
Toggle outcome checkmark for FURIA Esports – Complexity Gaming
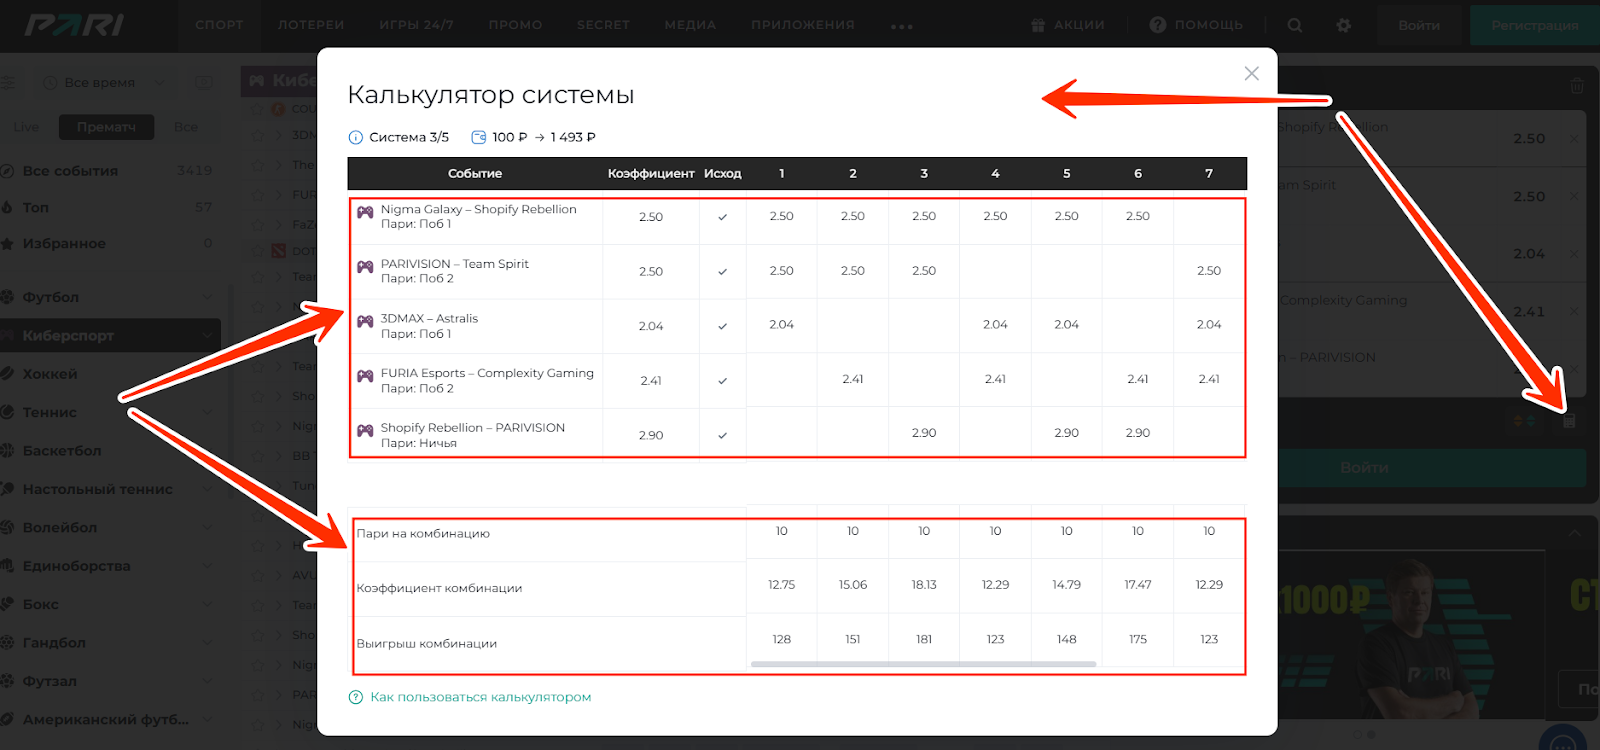pos(722,381)
